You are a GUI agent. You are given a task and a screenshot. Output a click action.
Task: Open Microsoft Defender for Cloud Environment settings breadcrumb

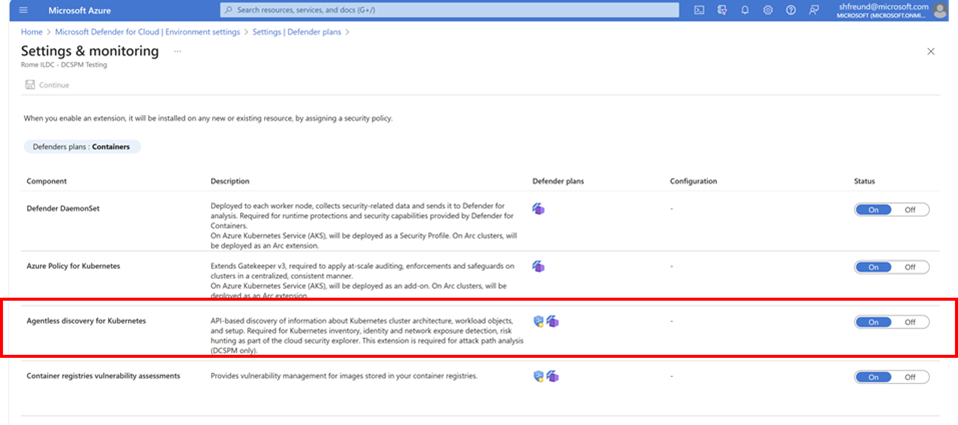pyautogui.click(x=147, y=32)
